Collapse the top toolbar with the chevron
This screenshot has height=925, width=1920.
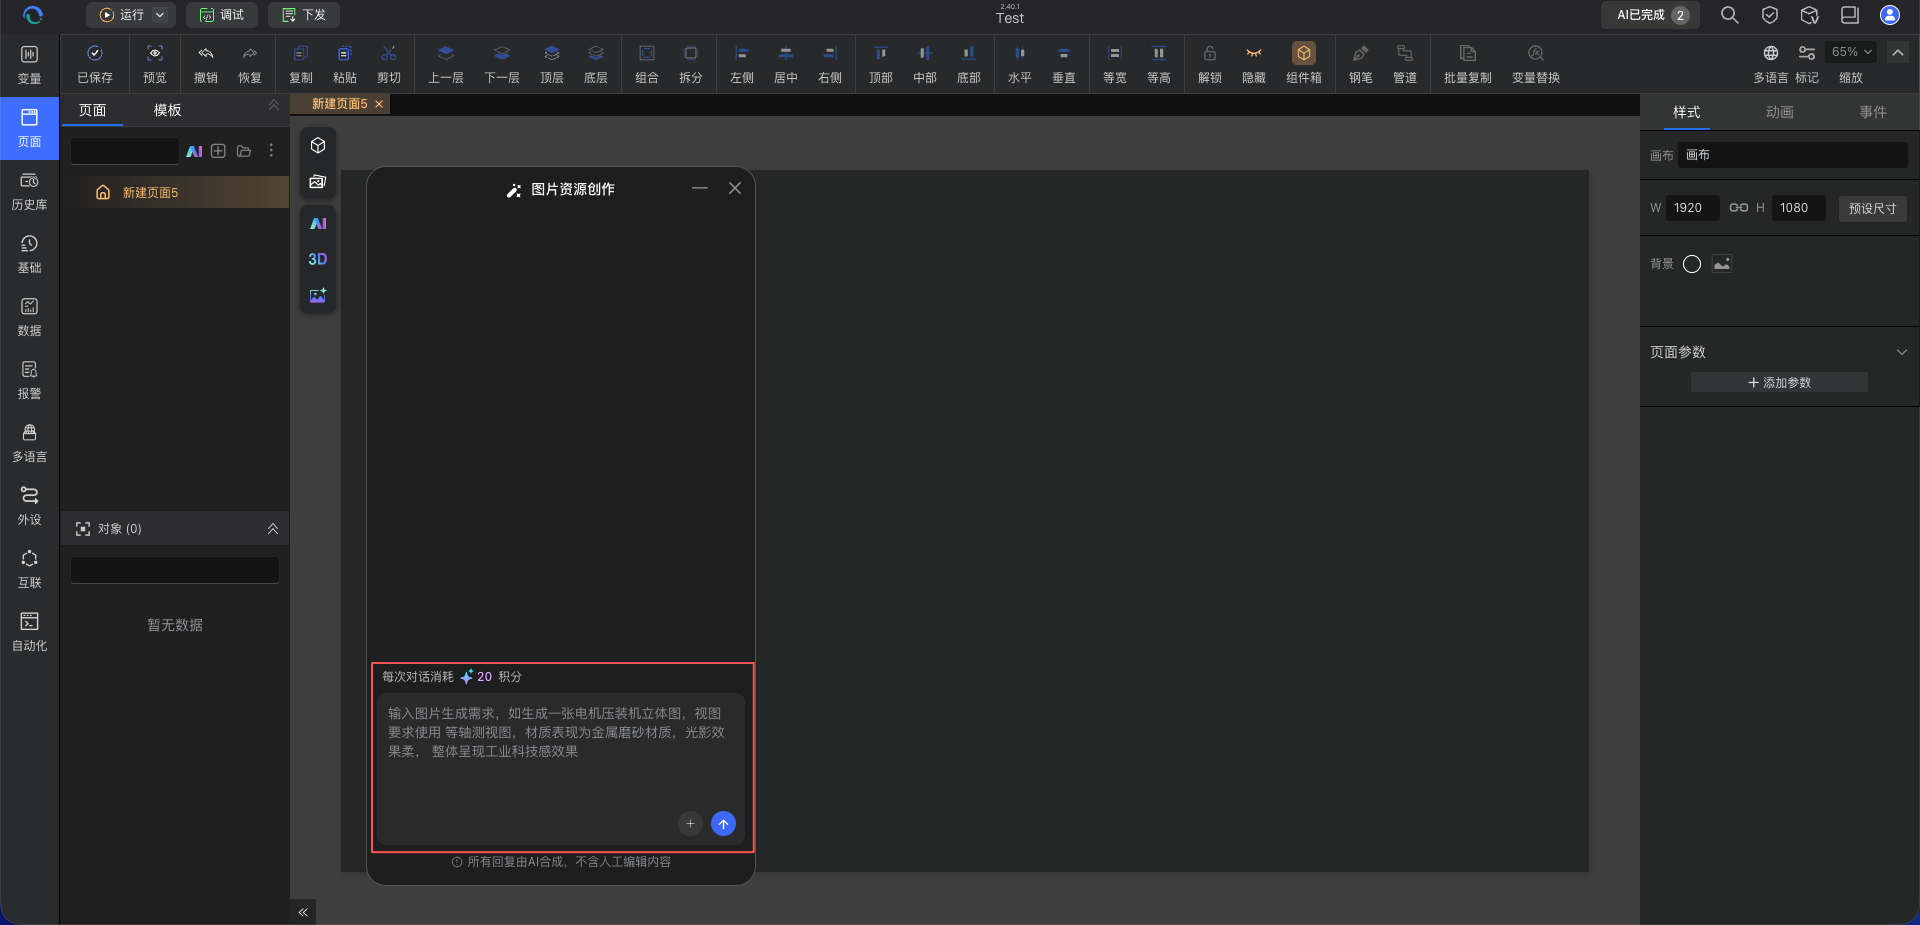point(1898,52)
